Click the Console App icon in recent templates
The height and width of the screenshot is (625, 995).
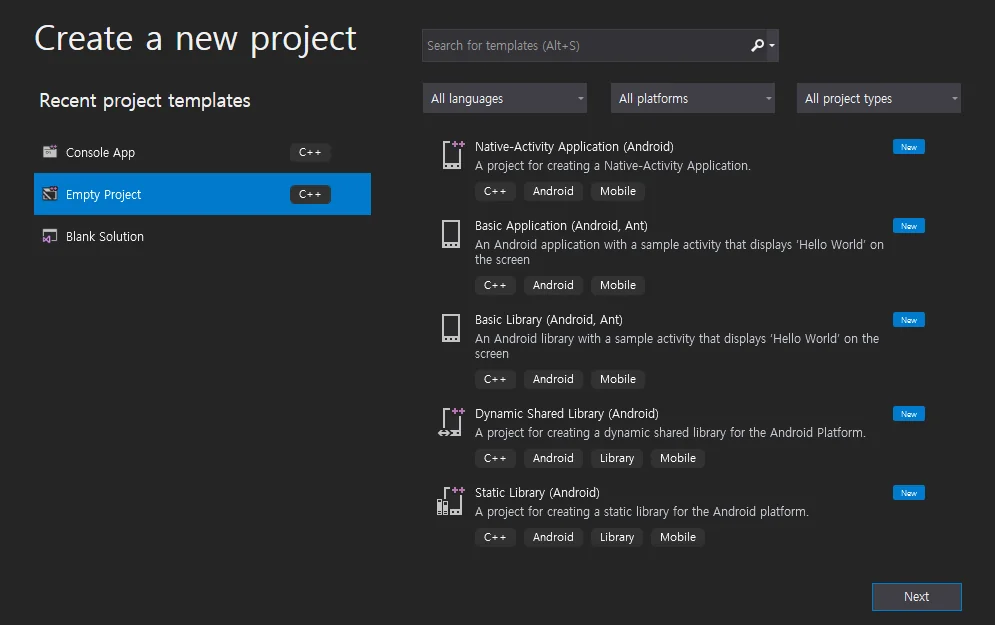(49, 152)
